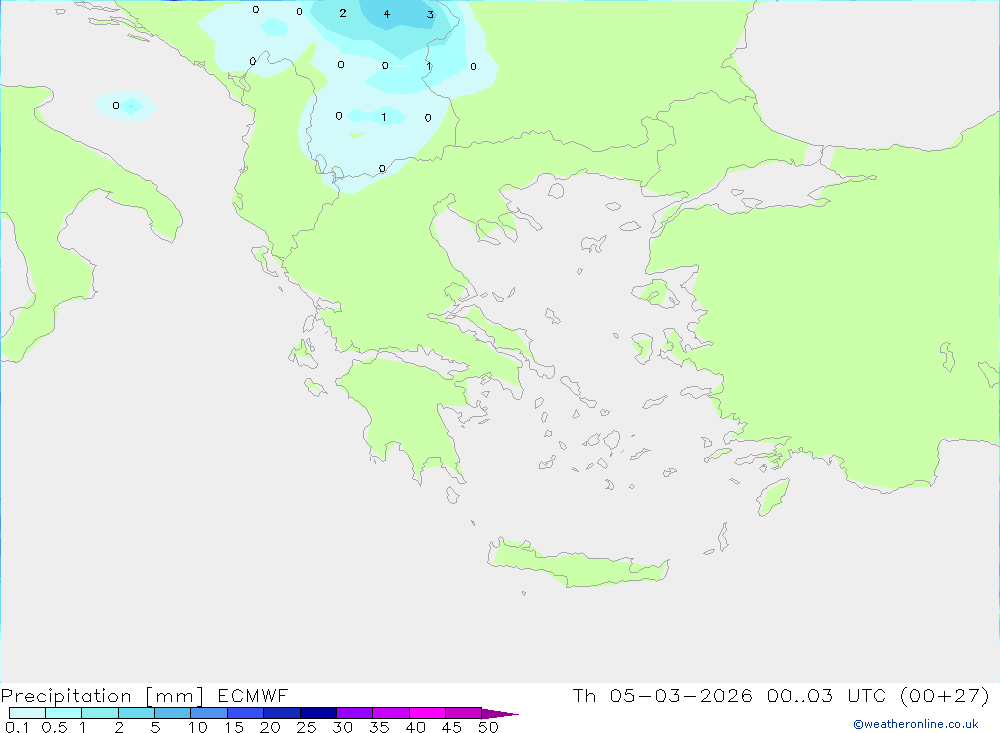Select the 30–35 mm purple legend swatch

tap(355, 713)
